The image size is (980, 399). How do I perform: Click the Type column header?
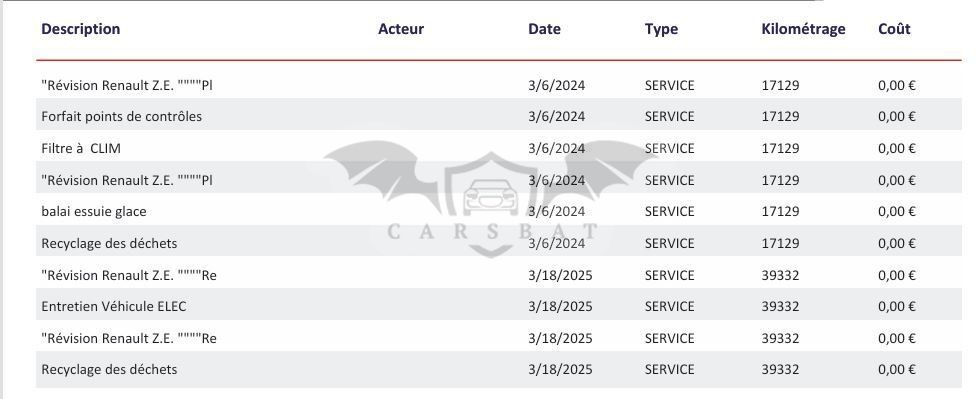661,29
